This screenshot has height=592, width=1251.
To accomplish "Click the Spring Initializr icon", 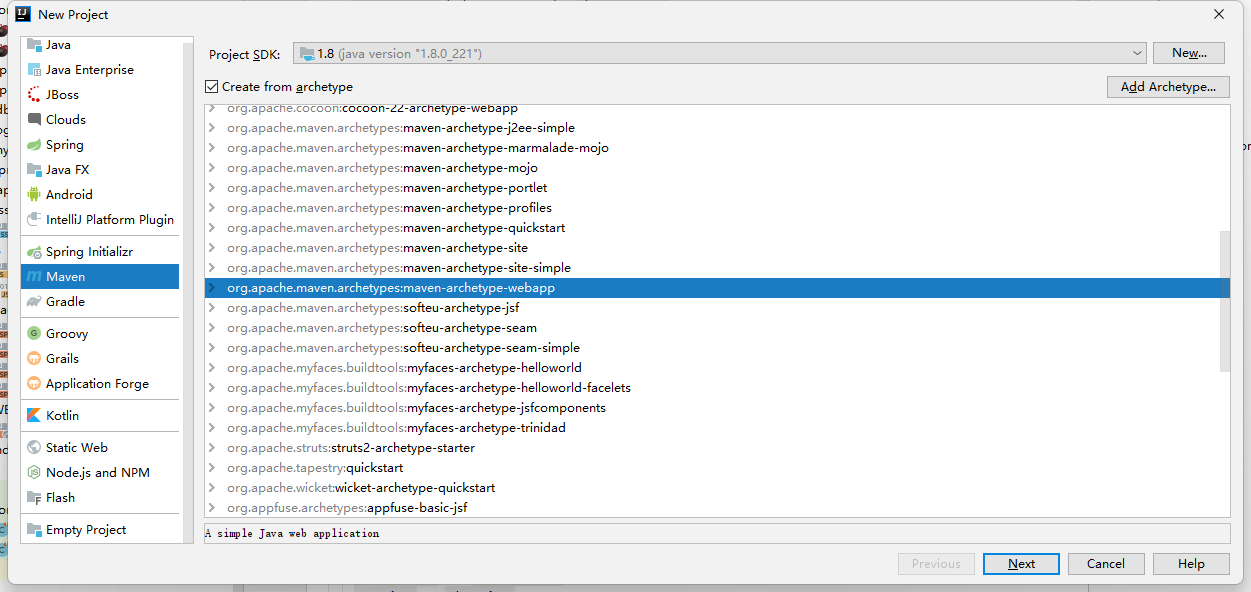I will click(x=34, y=252).
